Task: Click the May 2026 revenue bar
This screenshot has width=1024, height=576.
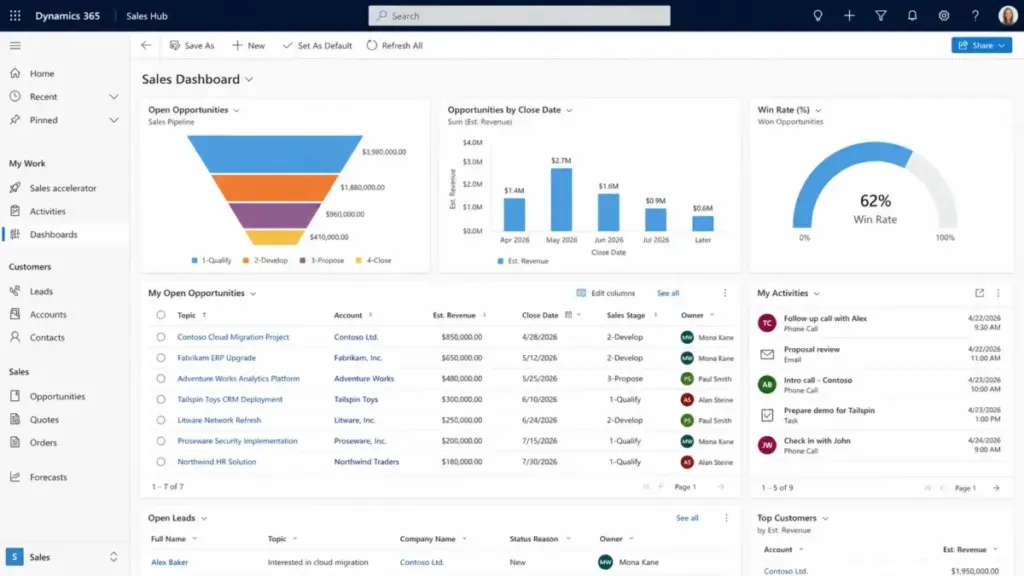Action: pyautogui.click(x=562, y=200)
